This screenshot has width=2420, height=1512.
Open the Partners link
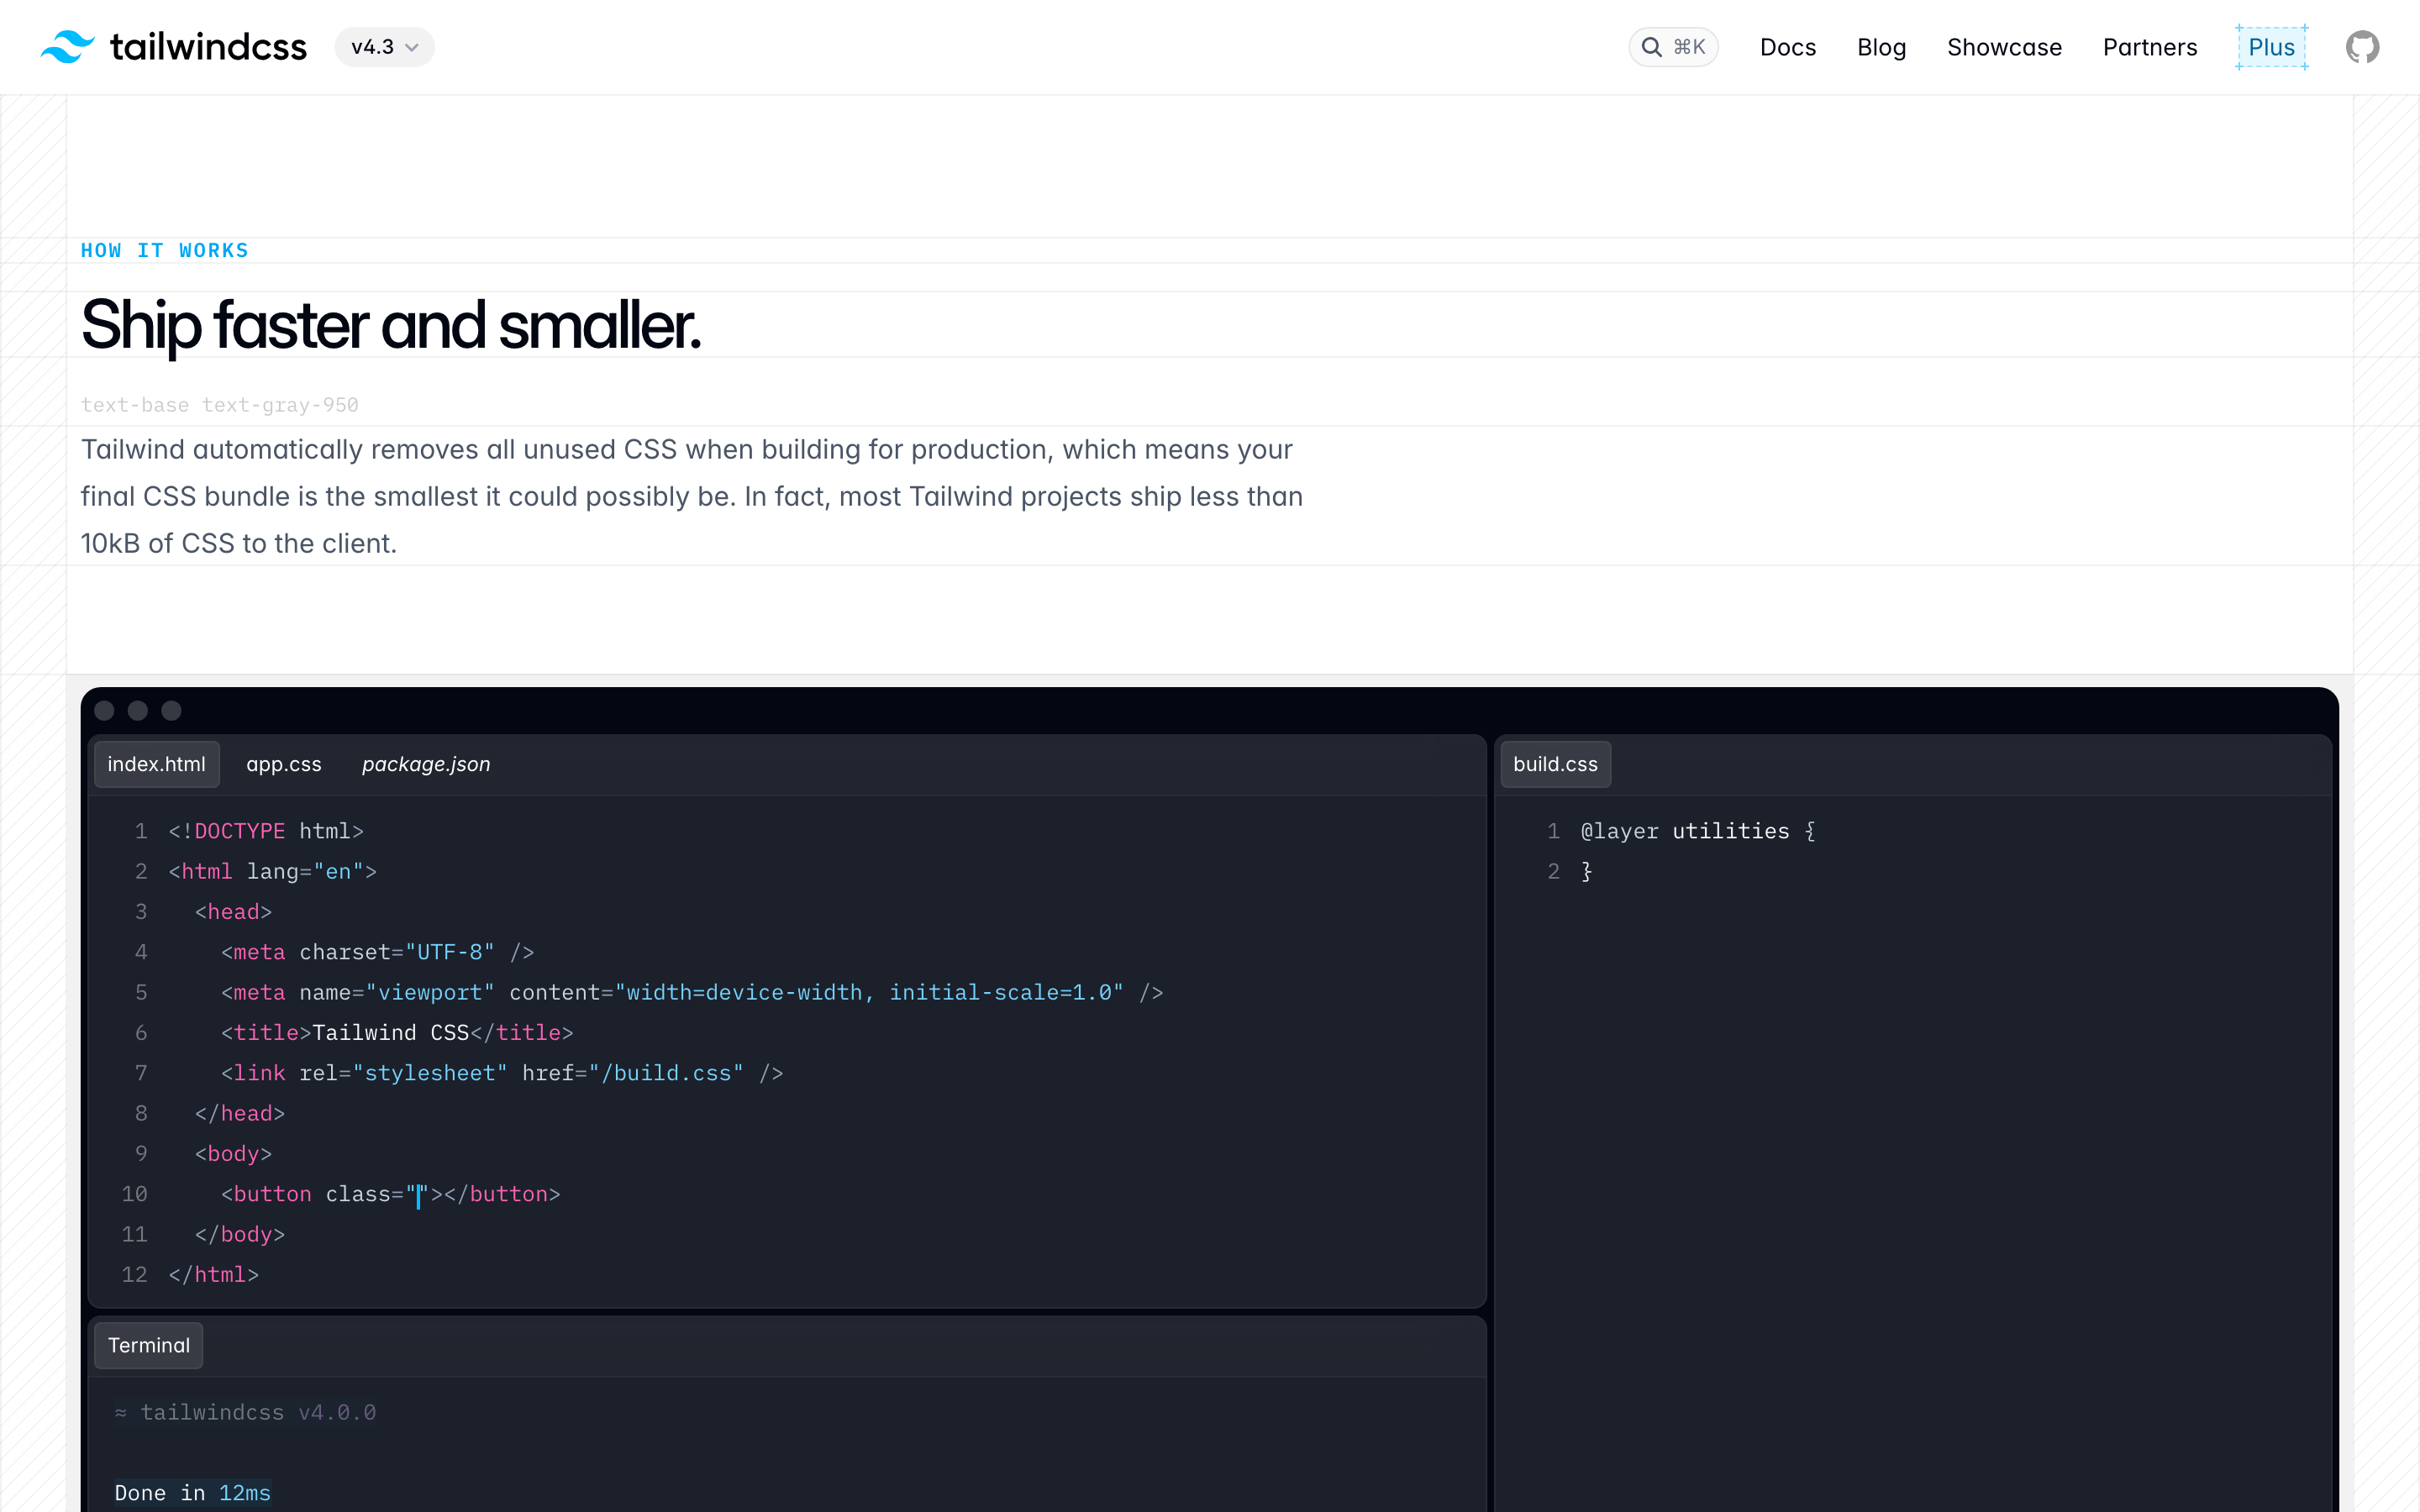pos(2150,47)
